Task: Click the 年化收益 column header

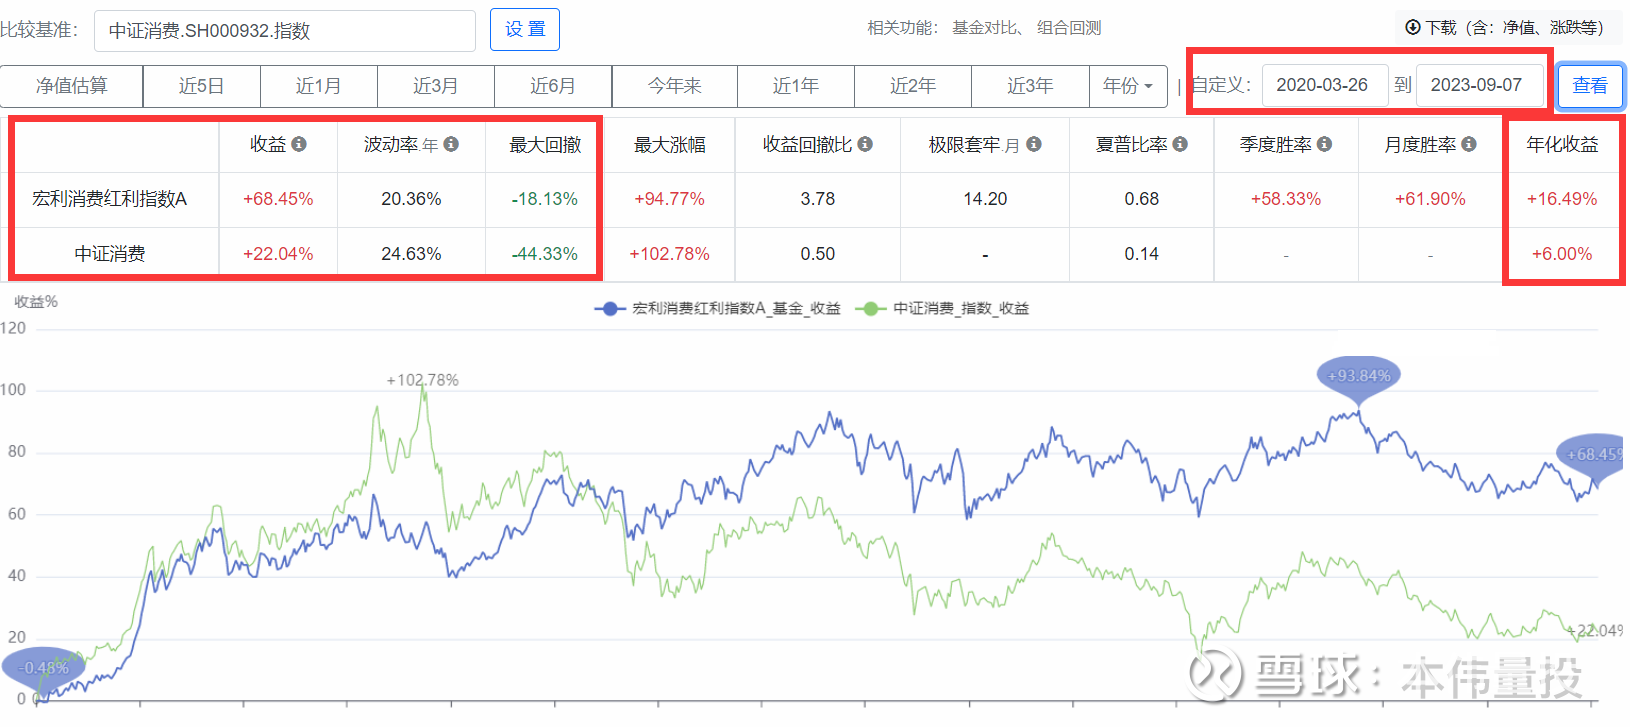Action: point(1562,145)
